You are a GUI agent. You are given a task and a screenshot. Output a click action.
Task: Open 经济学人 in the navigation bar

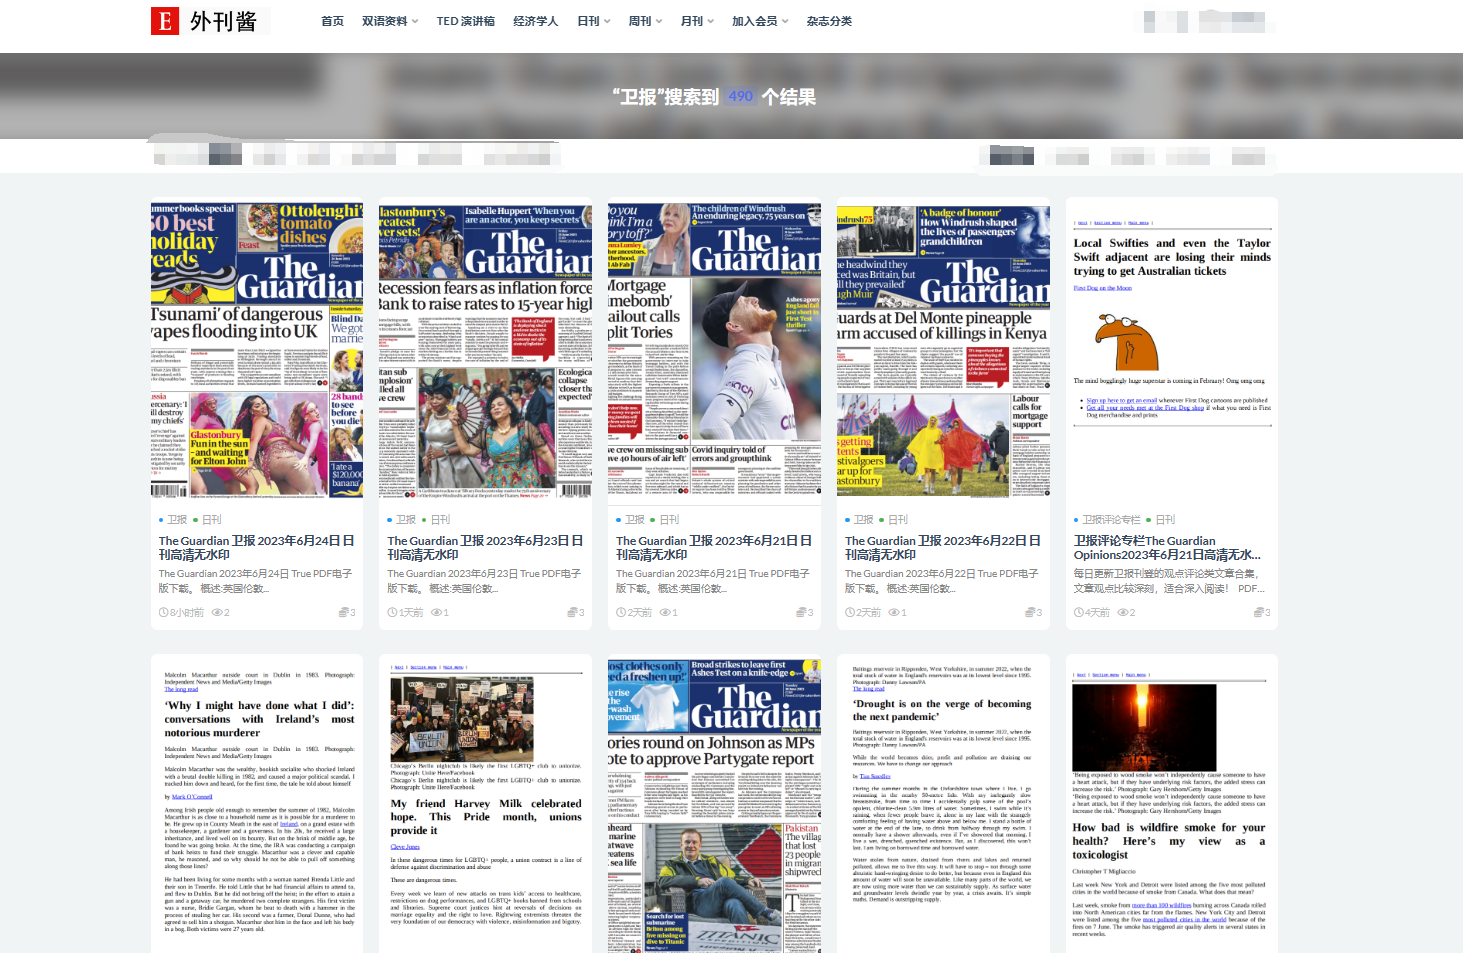point(536,21)
